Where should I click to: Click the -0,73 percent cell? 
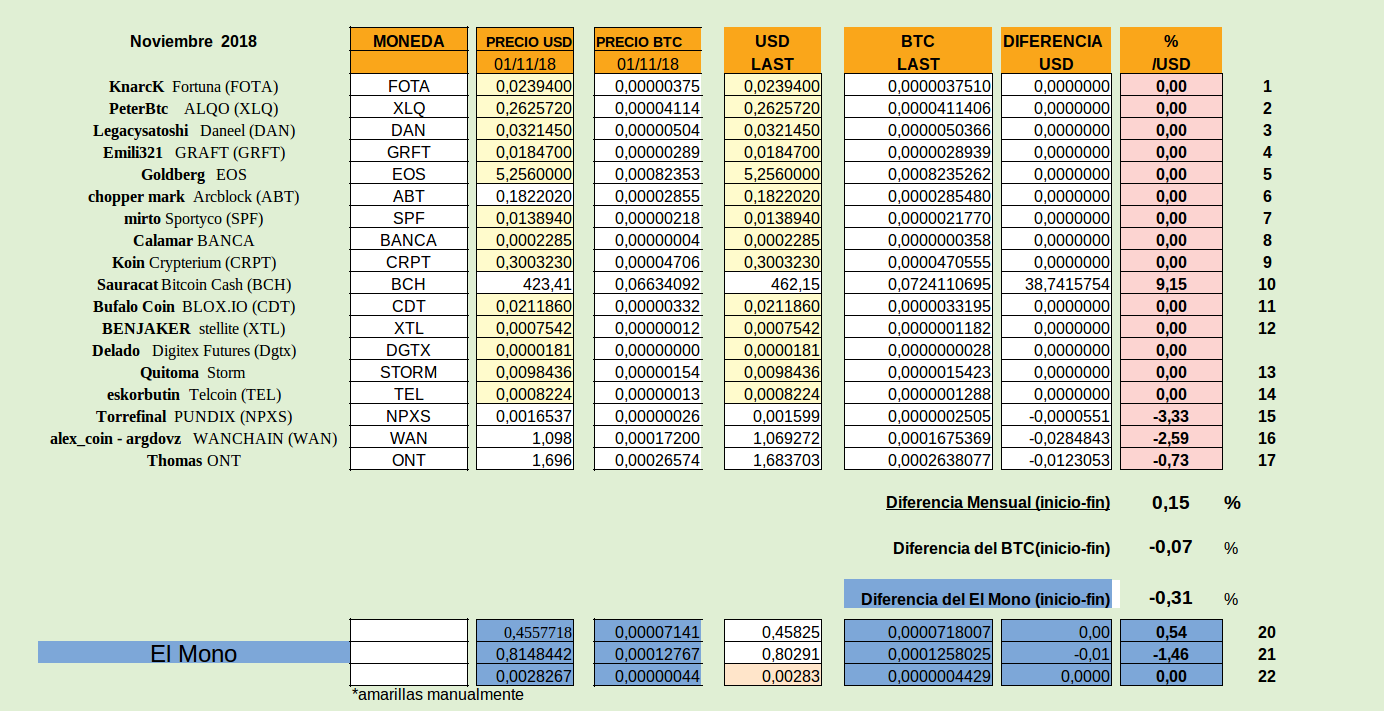click(1171, 460)
